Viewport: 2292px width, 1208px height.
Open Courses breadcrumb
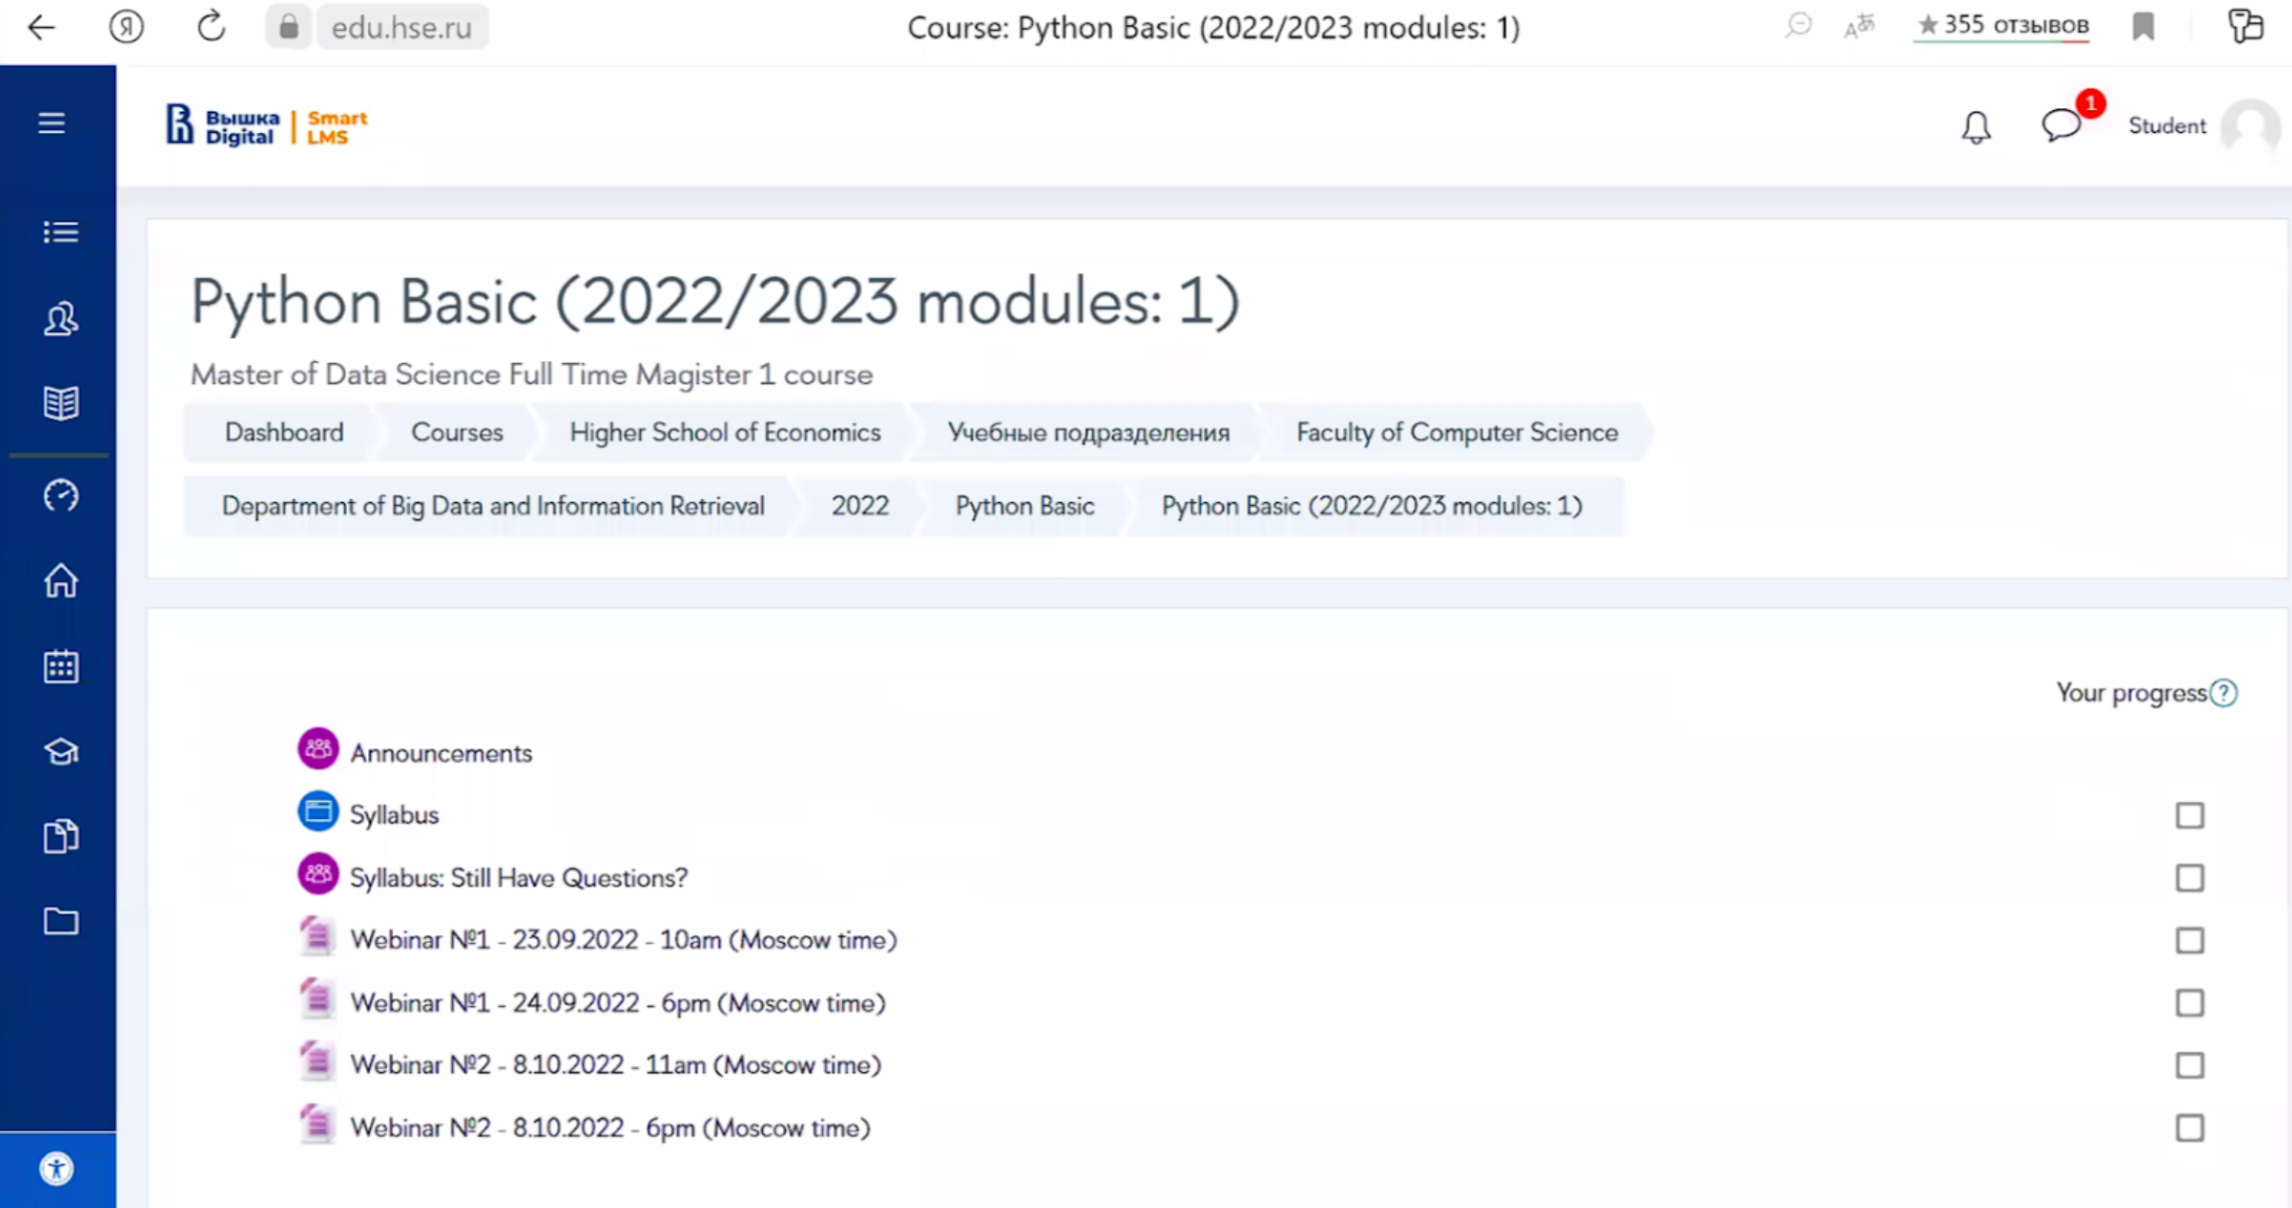click(457, 432)
